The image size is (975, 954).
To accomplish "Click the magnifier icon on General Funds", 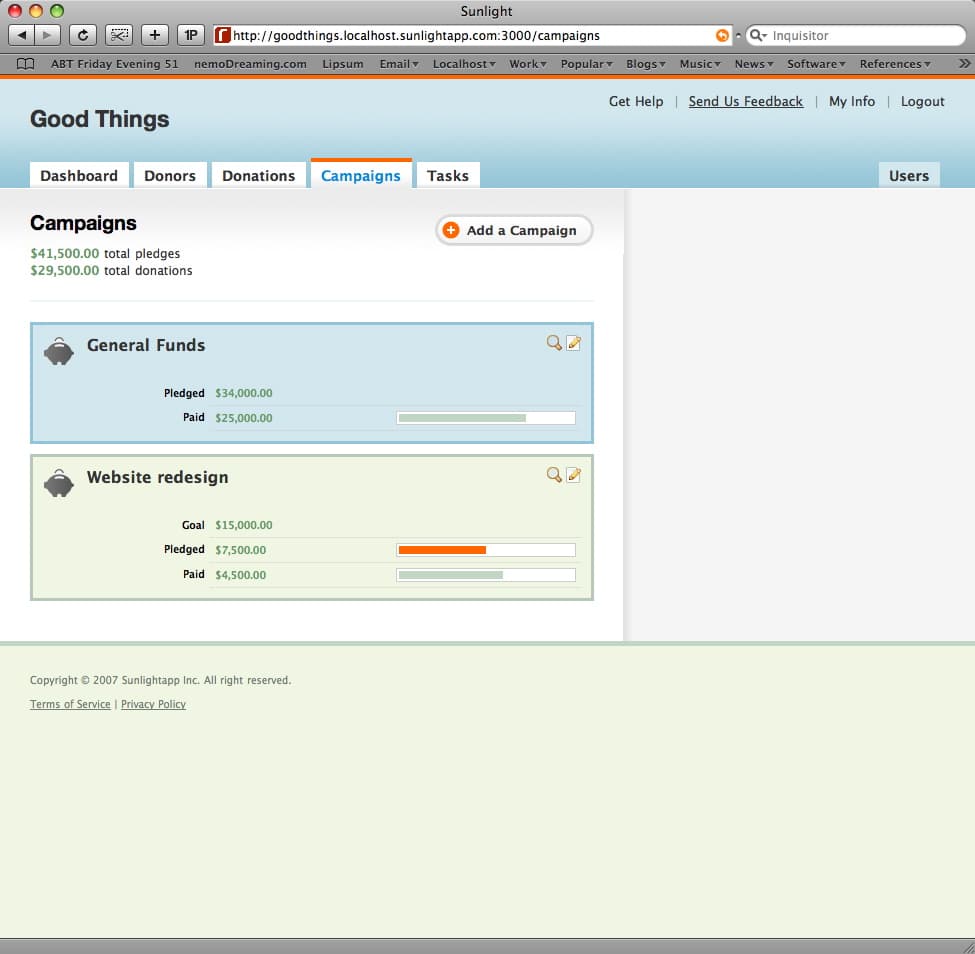I will (554, 343).
